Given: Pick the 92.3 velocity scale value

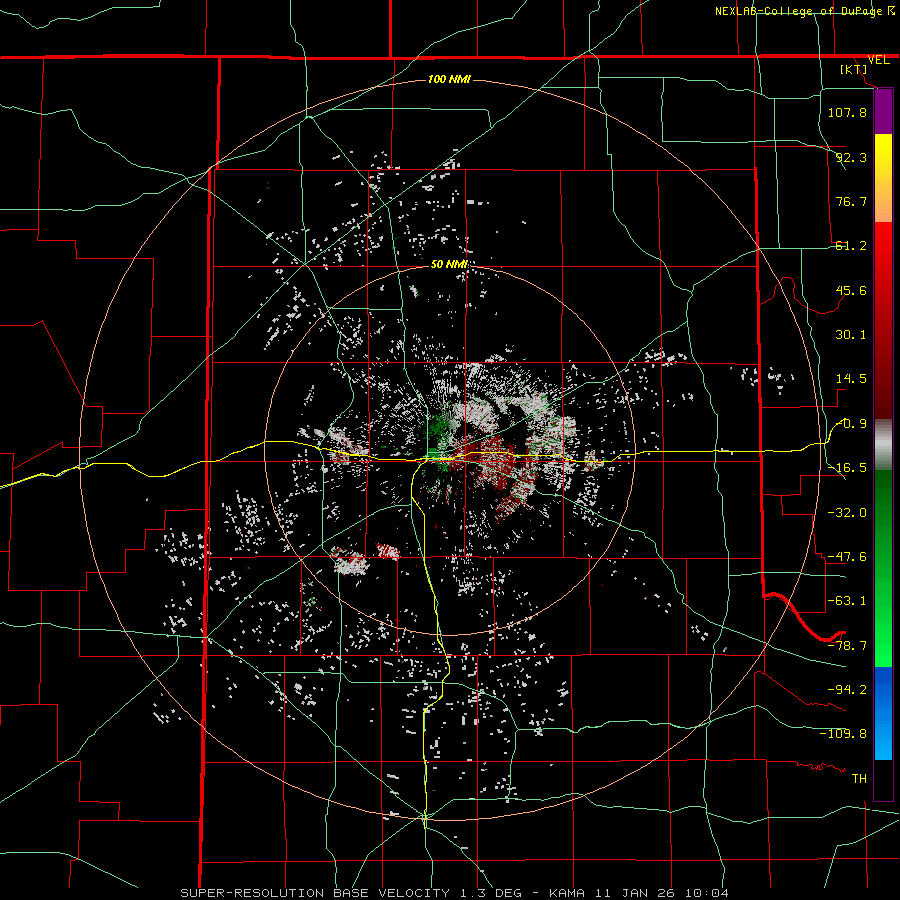Looking at the screenshot, I should click(851, 157).
